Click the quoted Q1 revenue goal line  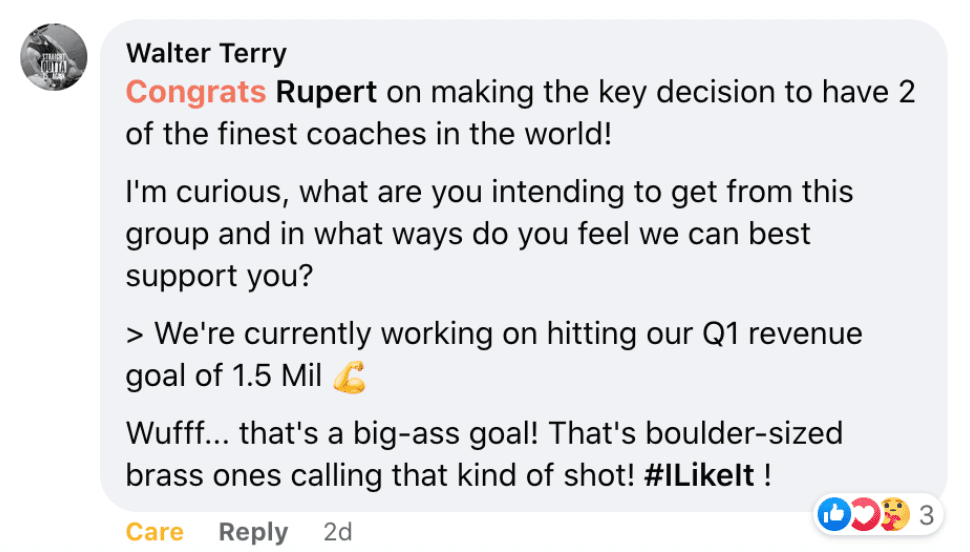[x=494, y=333]
